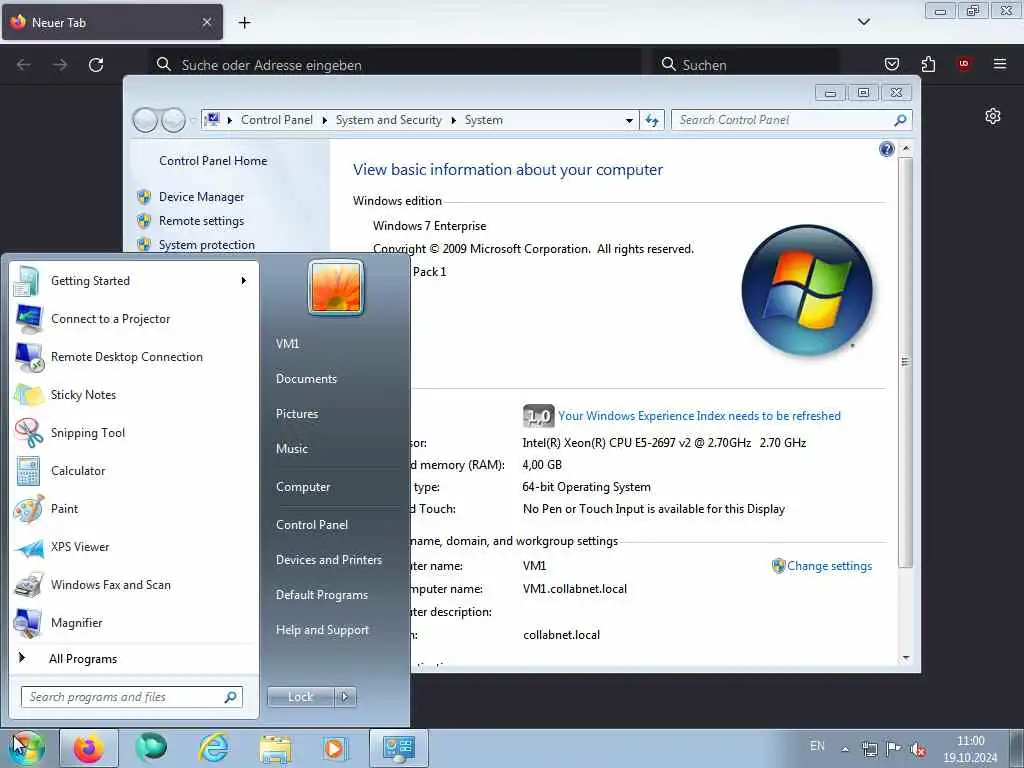This screenshot has width=1024, height=768.
Task: Focus the Search programs and files box
Action: coord(131,697)
